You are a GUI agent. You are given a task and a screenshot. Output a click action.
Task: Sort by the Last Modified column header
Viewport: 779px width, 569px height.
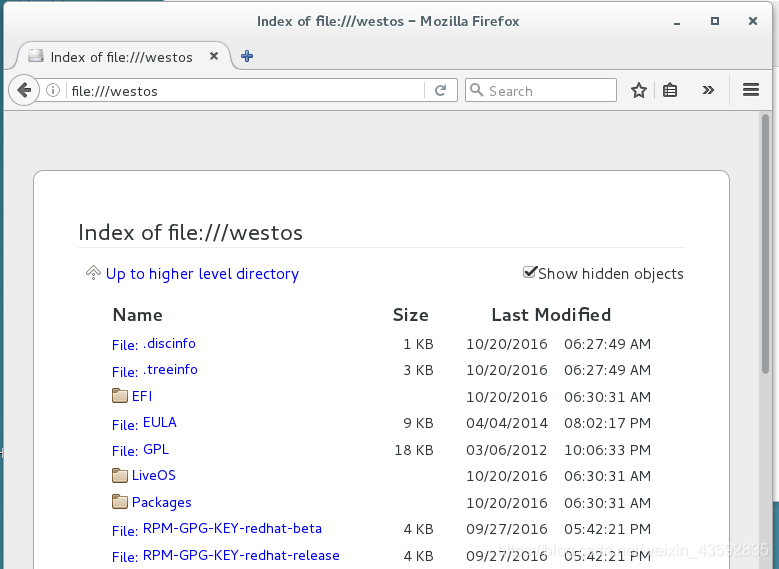pyautogui.click(x=551, y=315)
